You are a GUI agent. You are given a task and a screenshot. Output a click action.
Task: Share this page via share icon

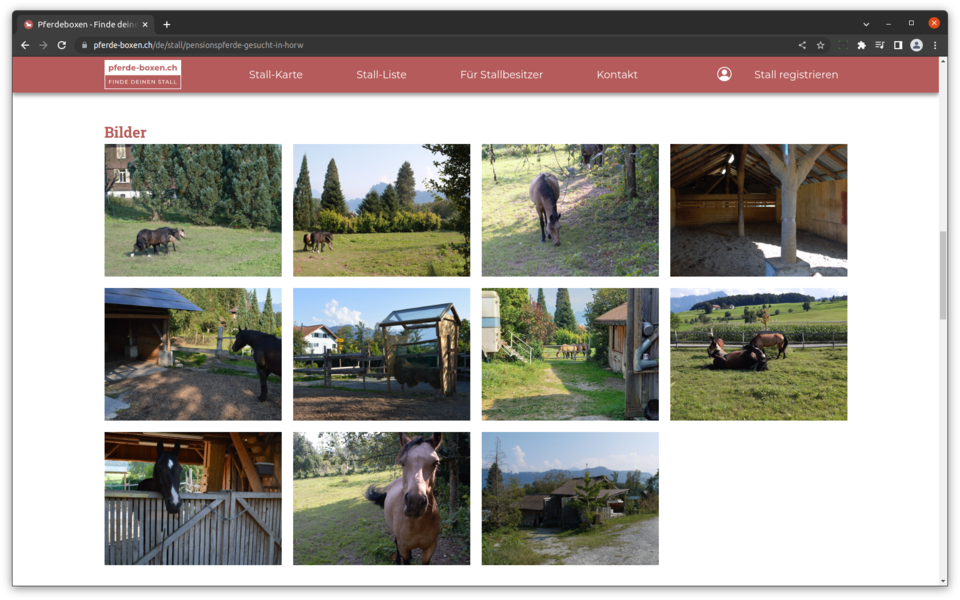(802, 45)
